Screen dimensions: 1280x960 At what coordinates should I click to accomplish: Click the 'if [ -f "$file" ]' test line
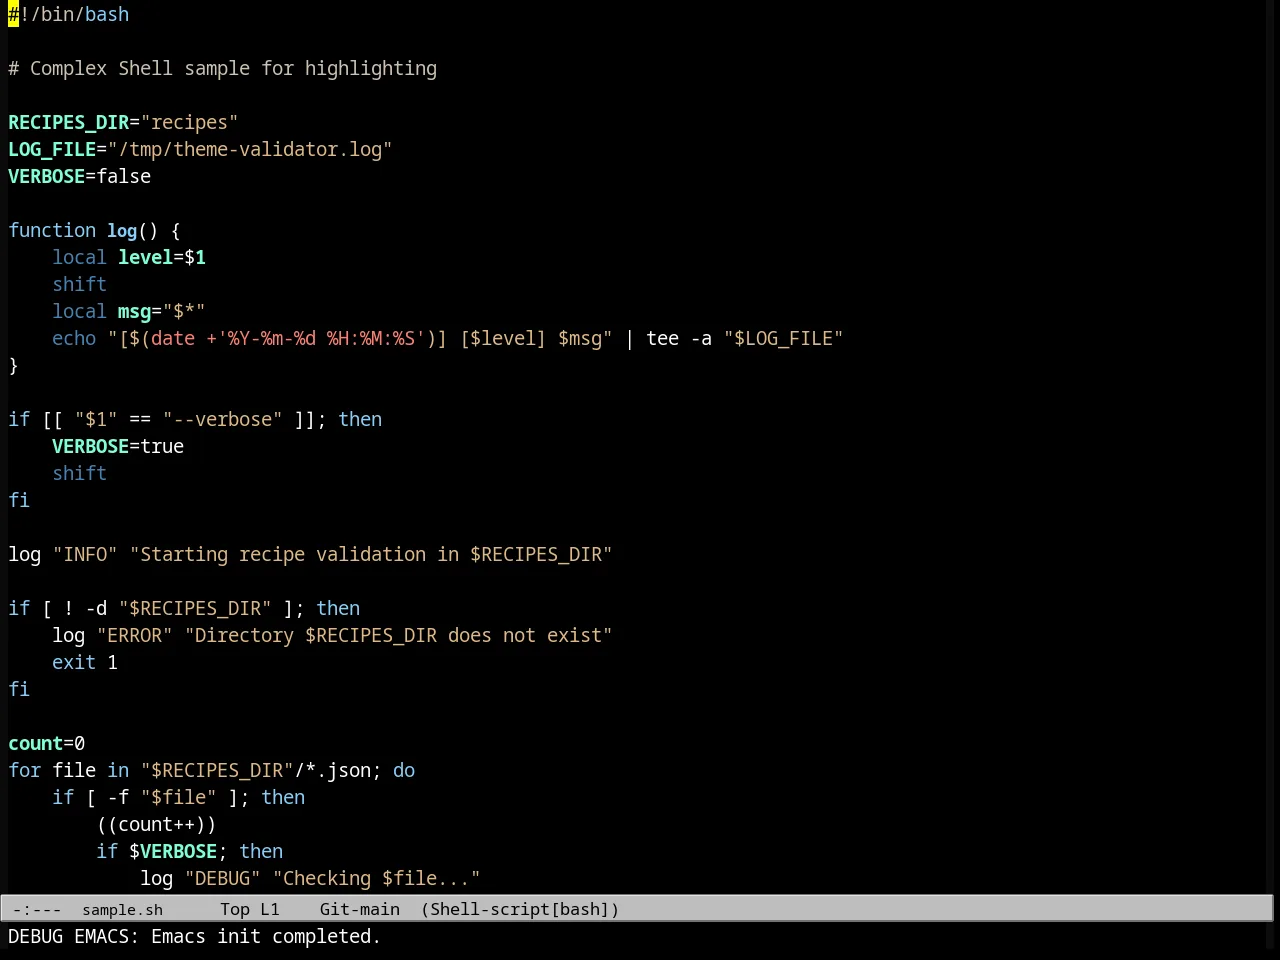(179, 797)
